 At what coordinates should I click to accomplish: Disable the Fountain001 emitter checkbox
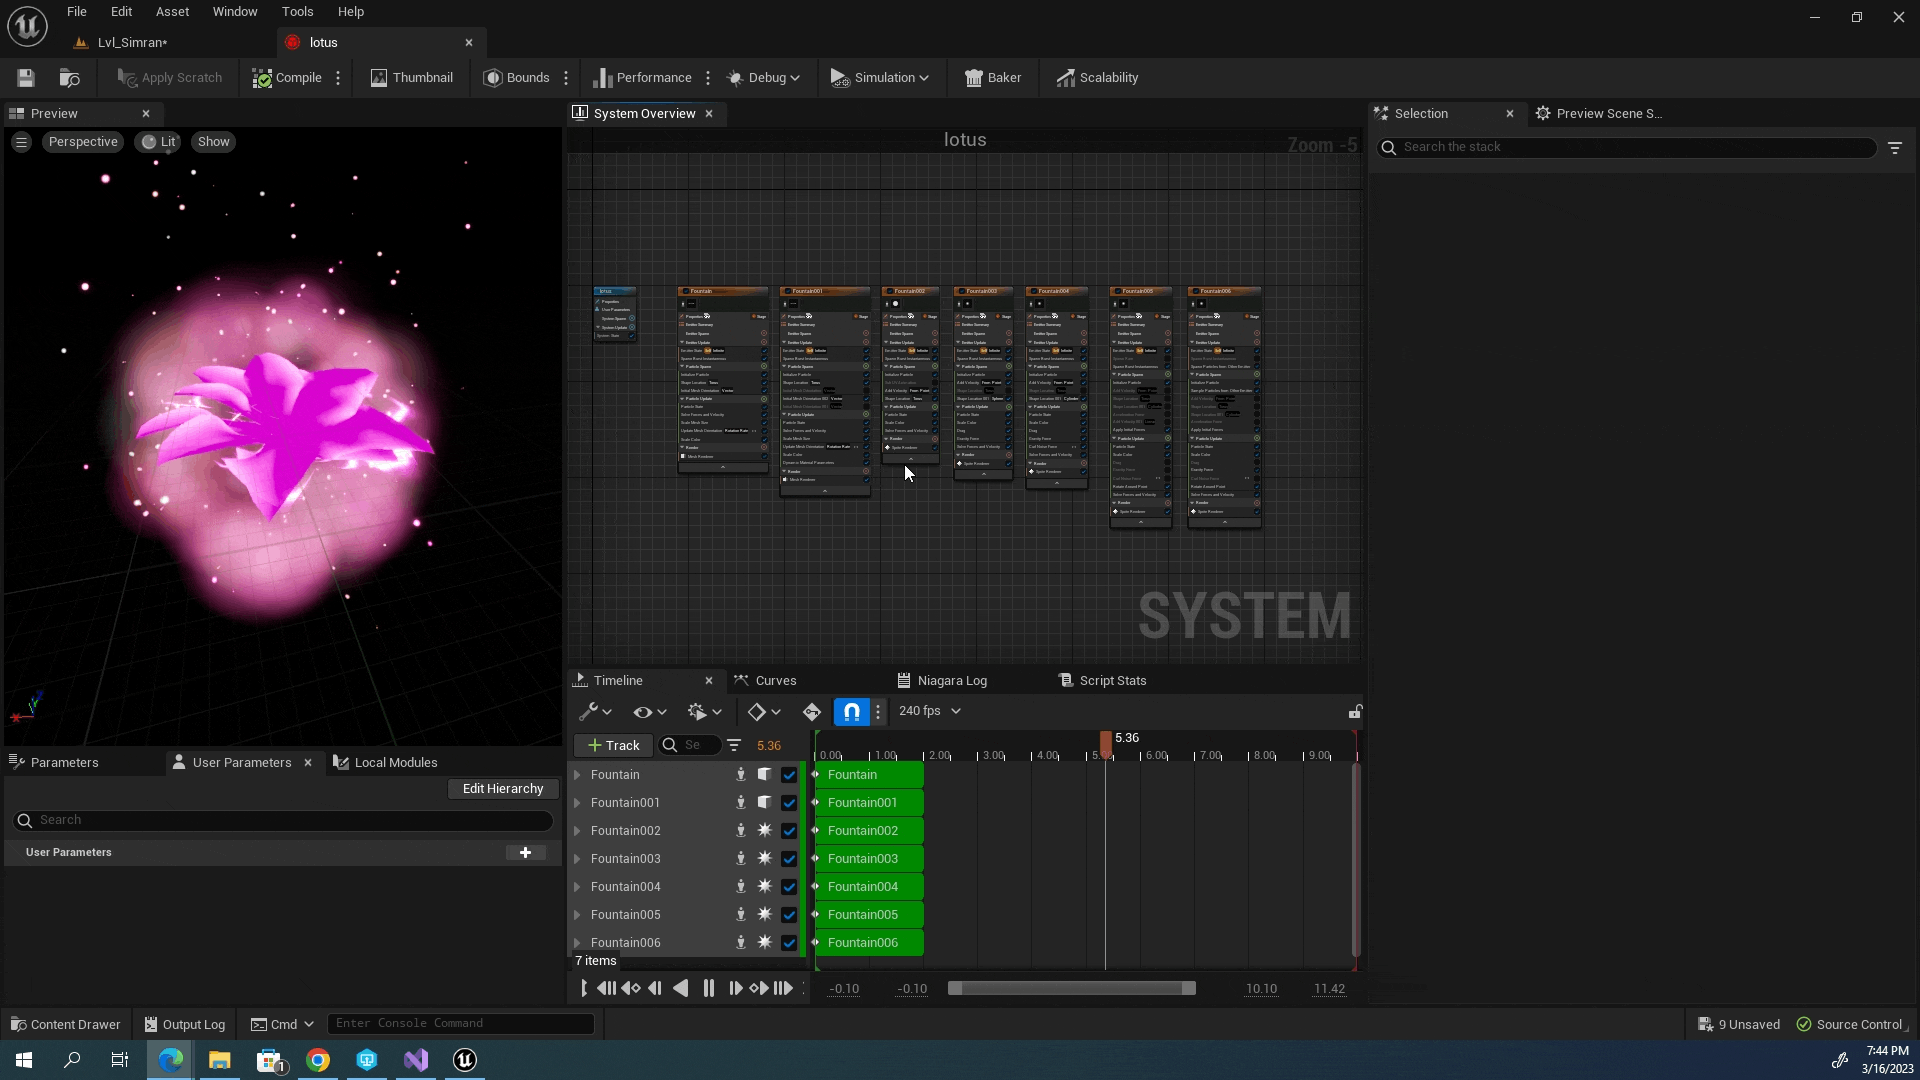pos(789,803)
